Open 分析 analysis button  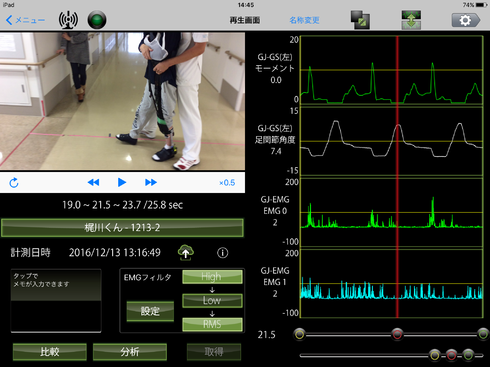(x=130, y=352)
